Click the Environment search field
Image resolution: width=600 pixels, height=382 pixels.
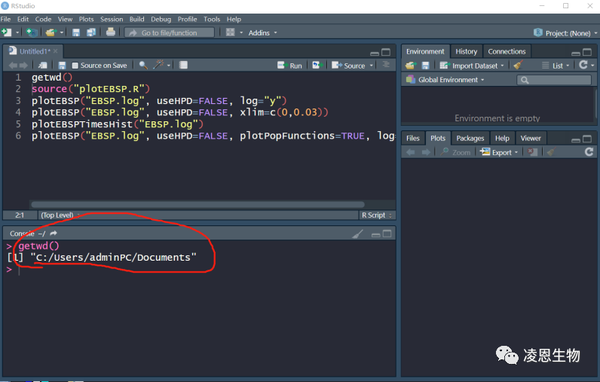554,80
